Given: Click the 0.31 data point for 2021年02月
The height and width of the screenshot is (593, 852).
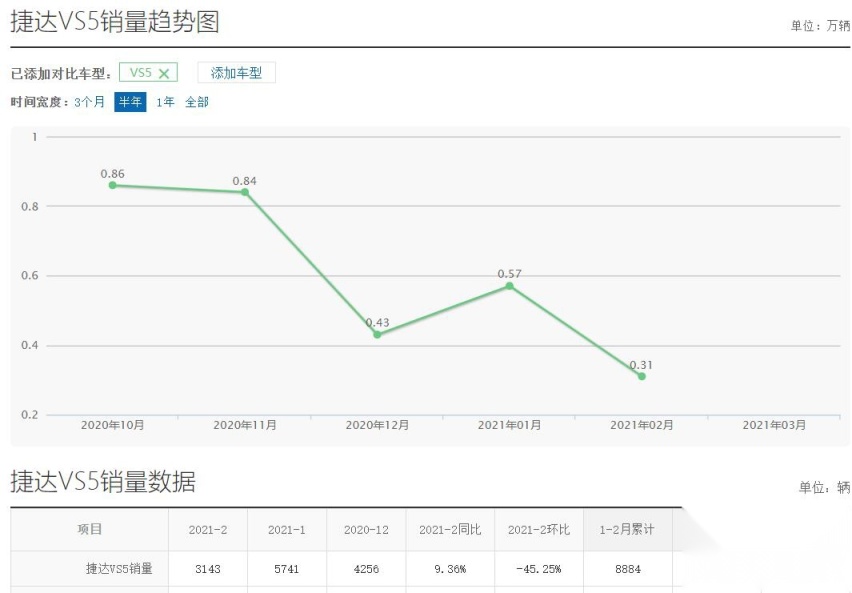Looking at the screenshot, I should pos(642,376).
